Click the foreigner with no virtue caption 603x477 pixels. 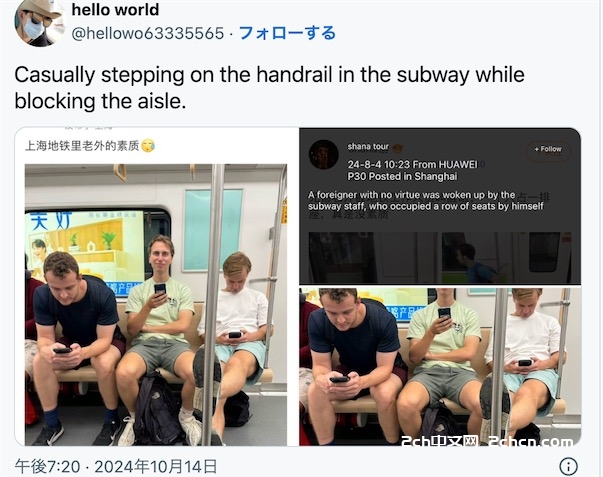(x=426, y=200)
